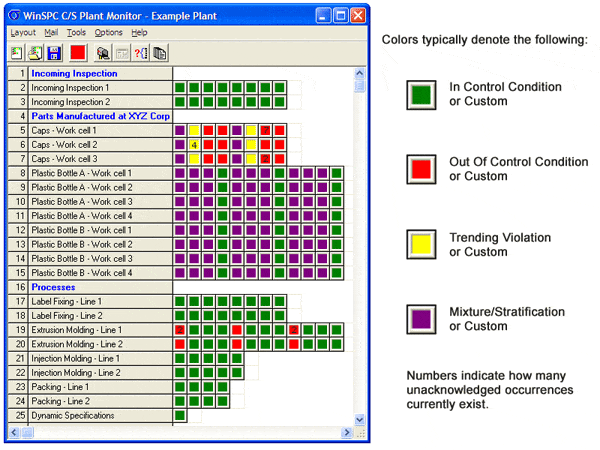Open the Mail menu

pyautogui.click(x=51, y=33)
